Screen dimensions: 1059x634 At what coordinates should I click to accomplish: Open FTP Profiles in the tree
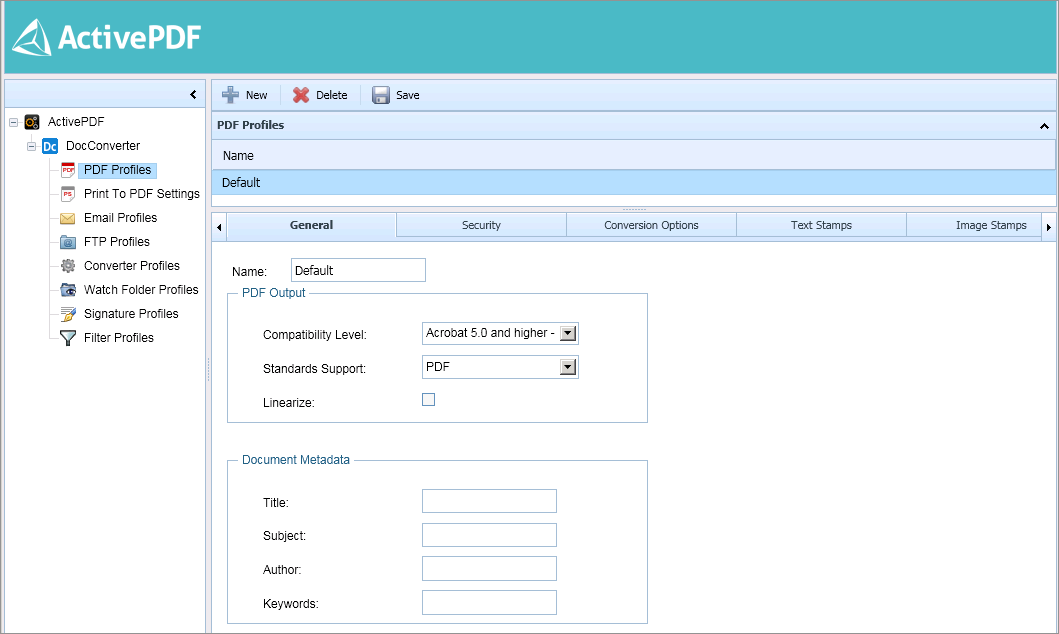[117, 242]
